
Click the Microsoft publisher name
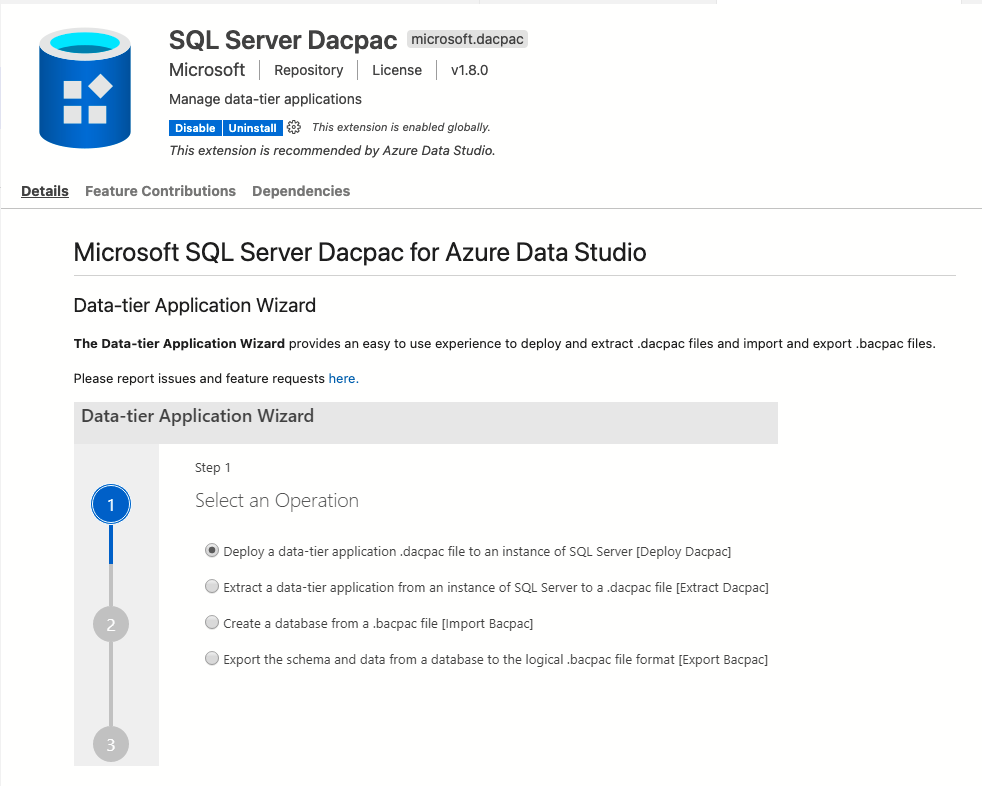pos(207,70)
